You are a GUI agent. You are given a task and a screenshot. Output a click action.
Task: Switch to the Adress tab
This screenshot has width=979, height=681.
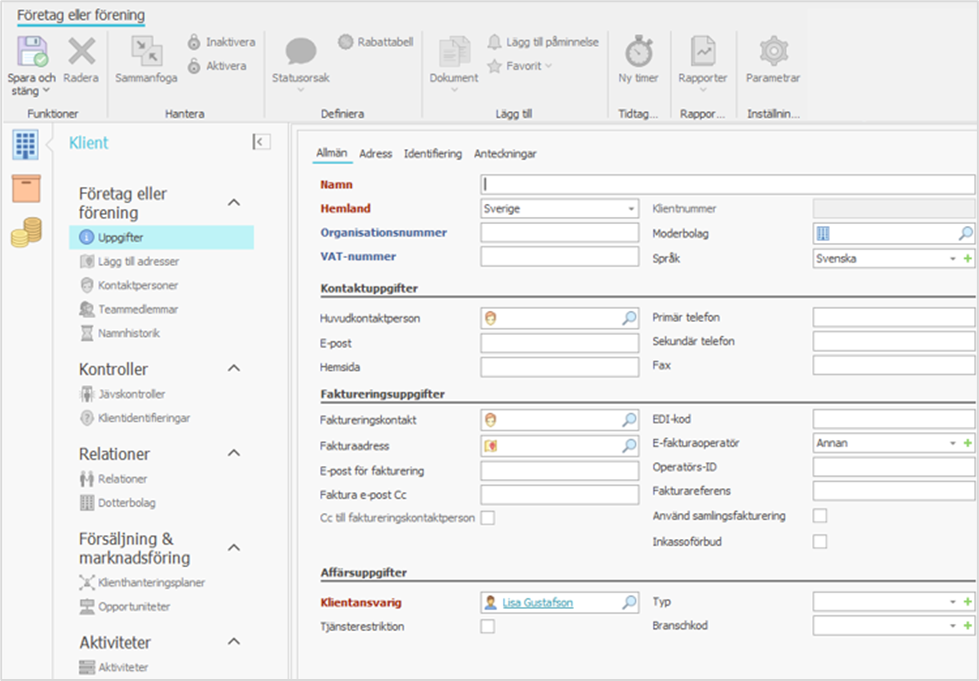tap(376, 154)
